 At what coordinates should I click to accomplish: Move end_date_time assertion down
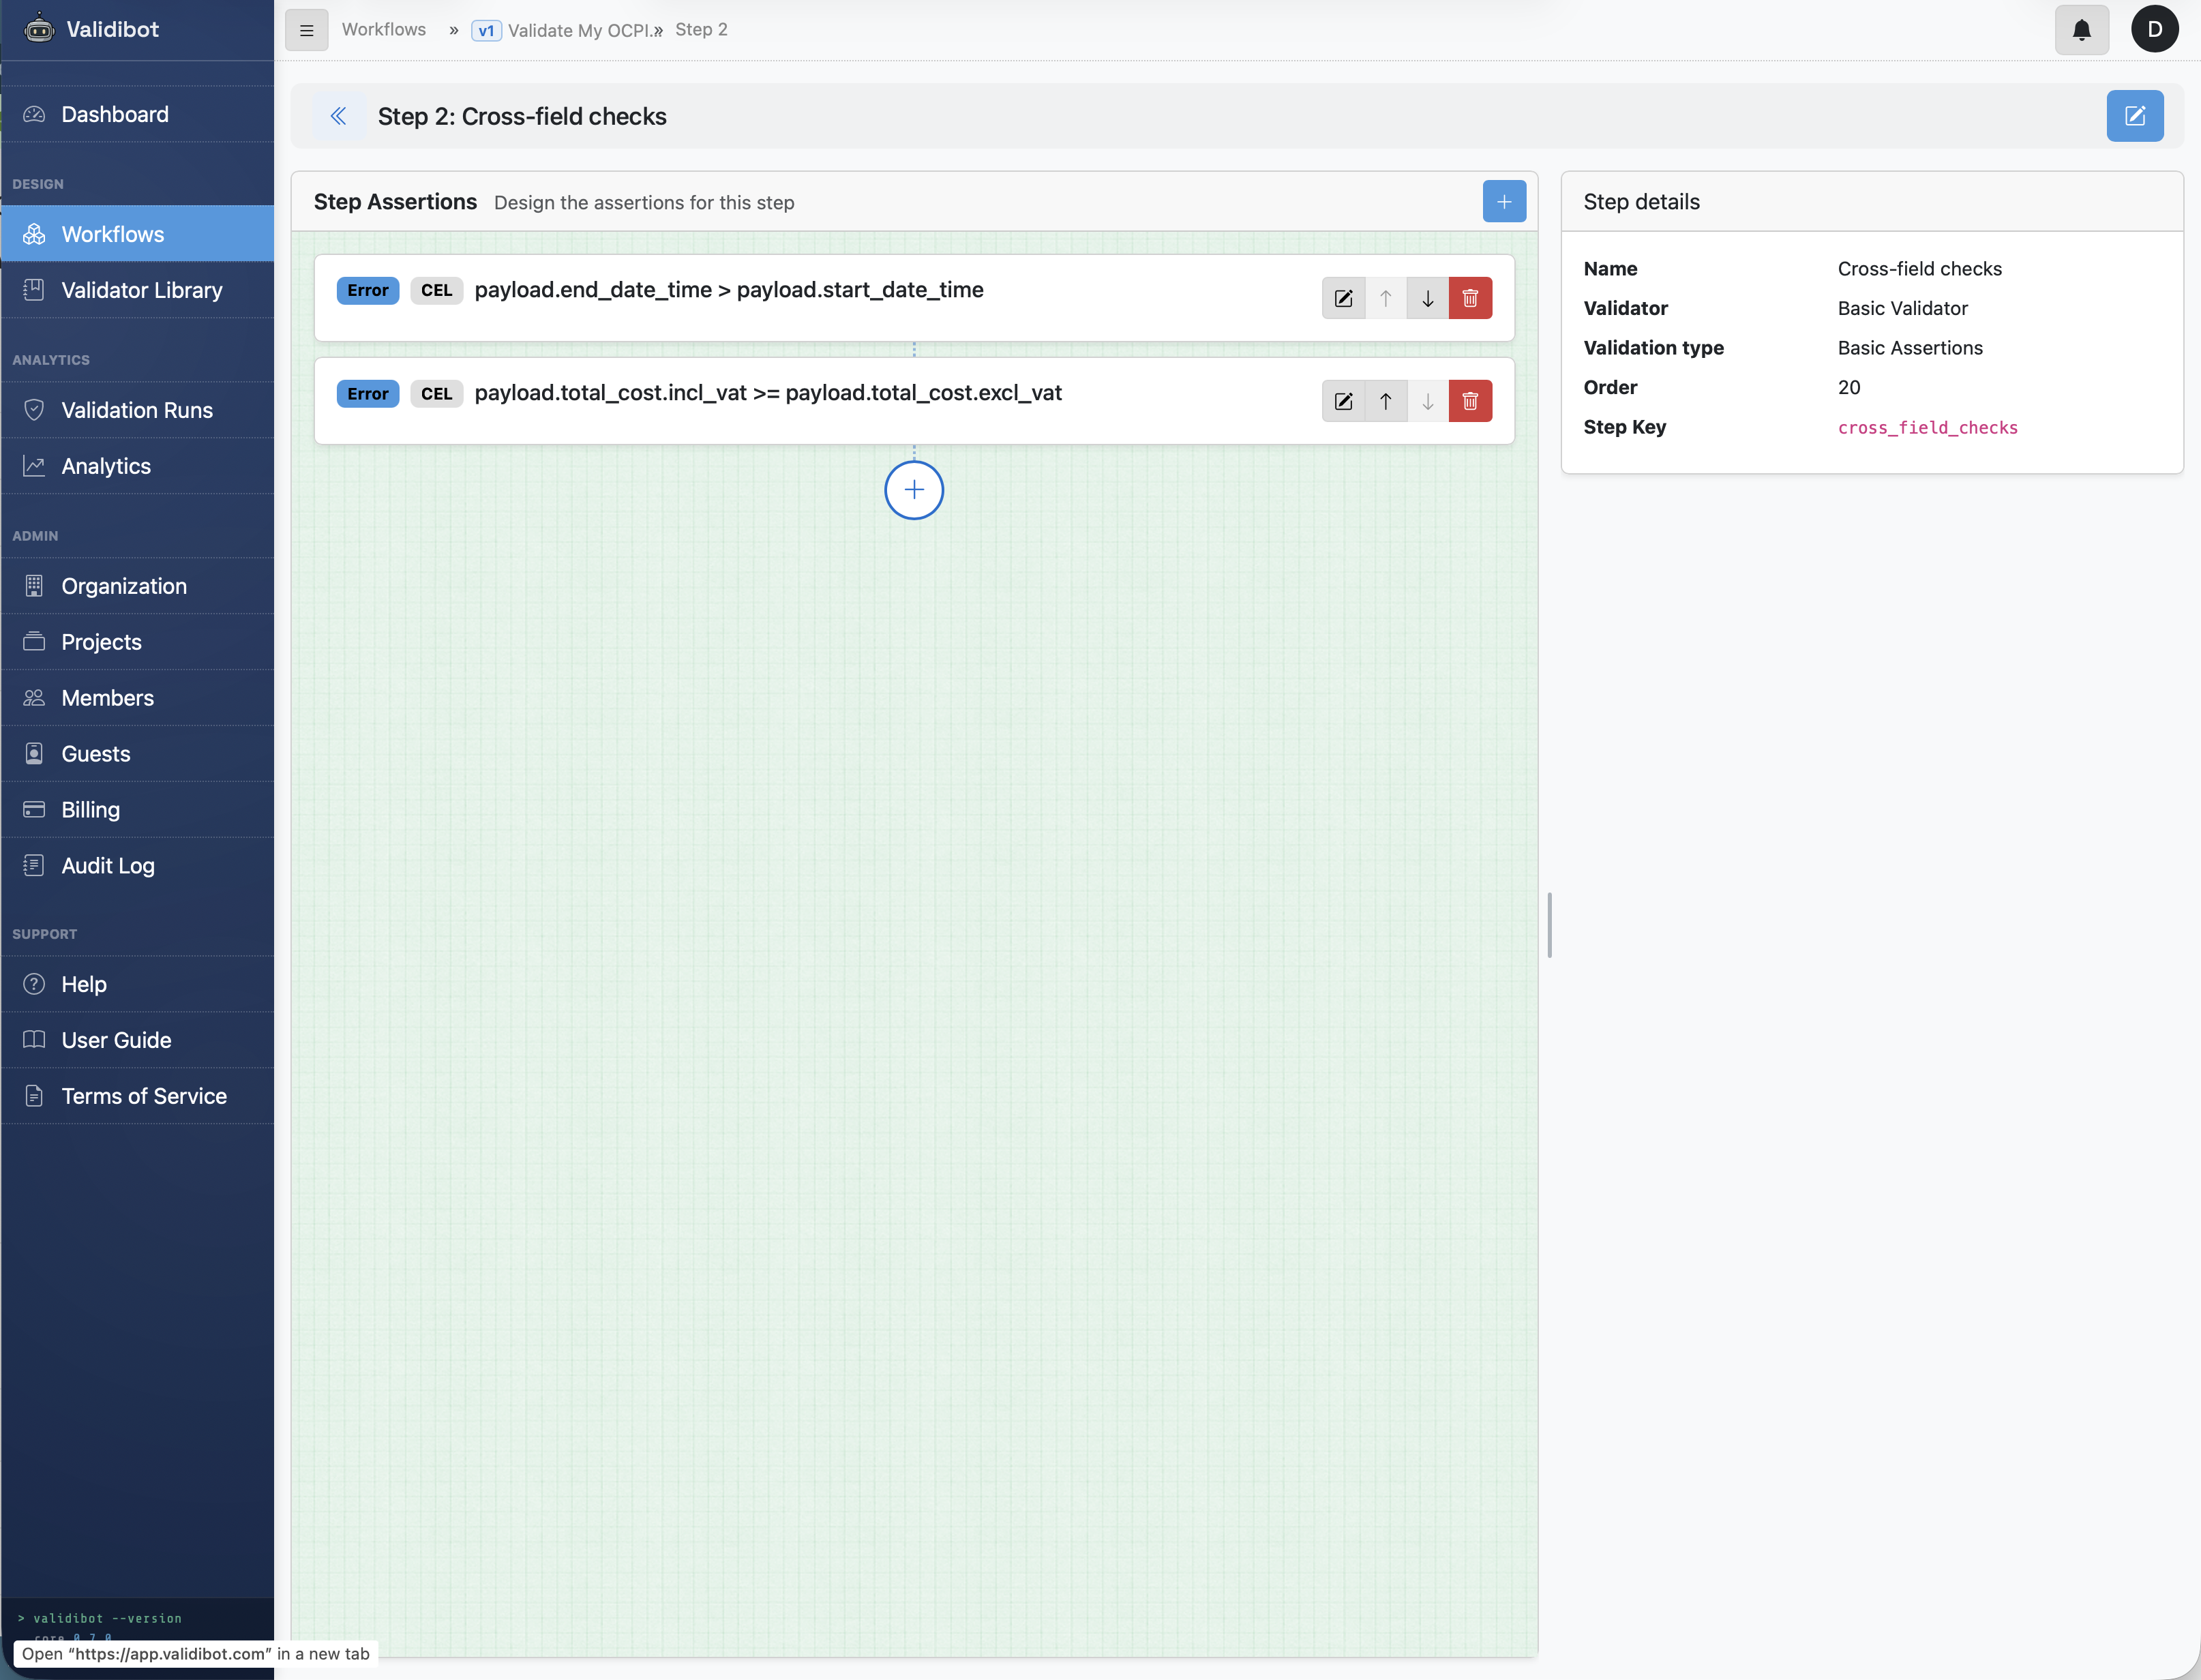1427,298
